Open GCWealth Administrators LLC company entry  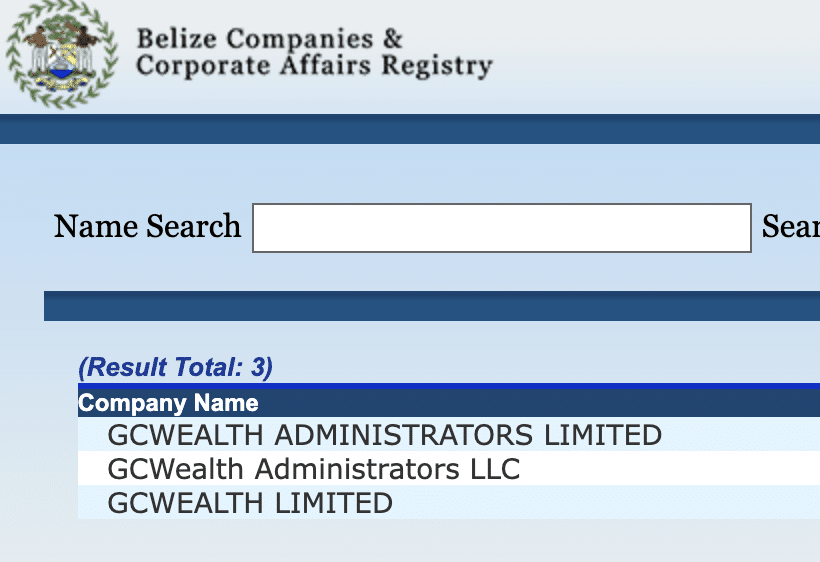pos(314,468)
